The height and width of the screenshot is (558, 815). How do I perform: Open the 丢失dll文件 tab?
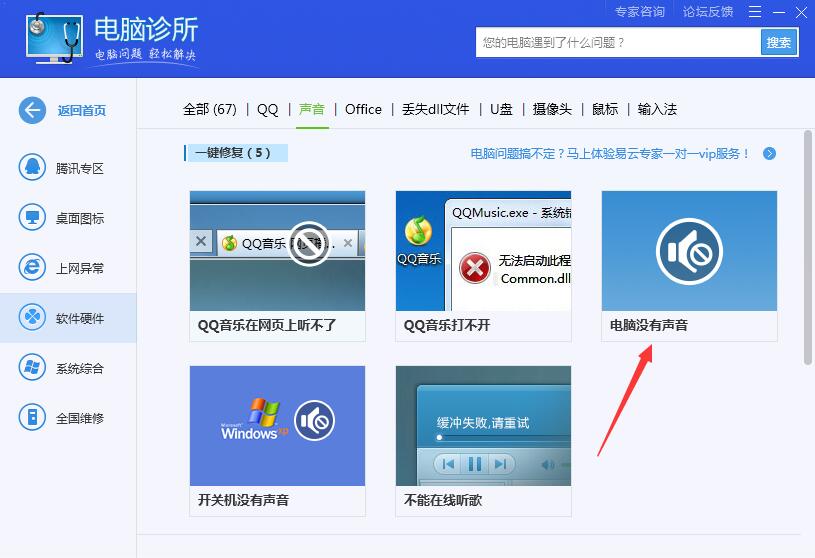click(x=436, y=110)
